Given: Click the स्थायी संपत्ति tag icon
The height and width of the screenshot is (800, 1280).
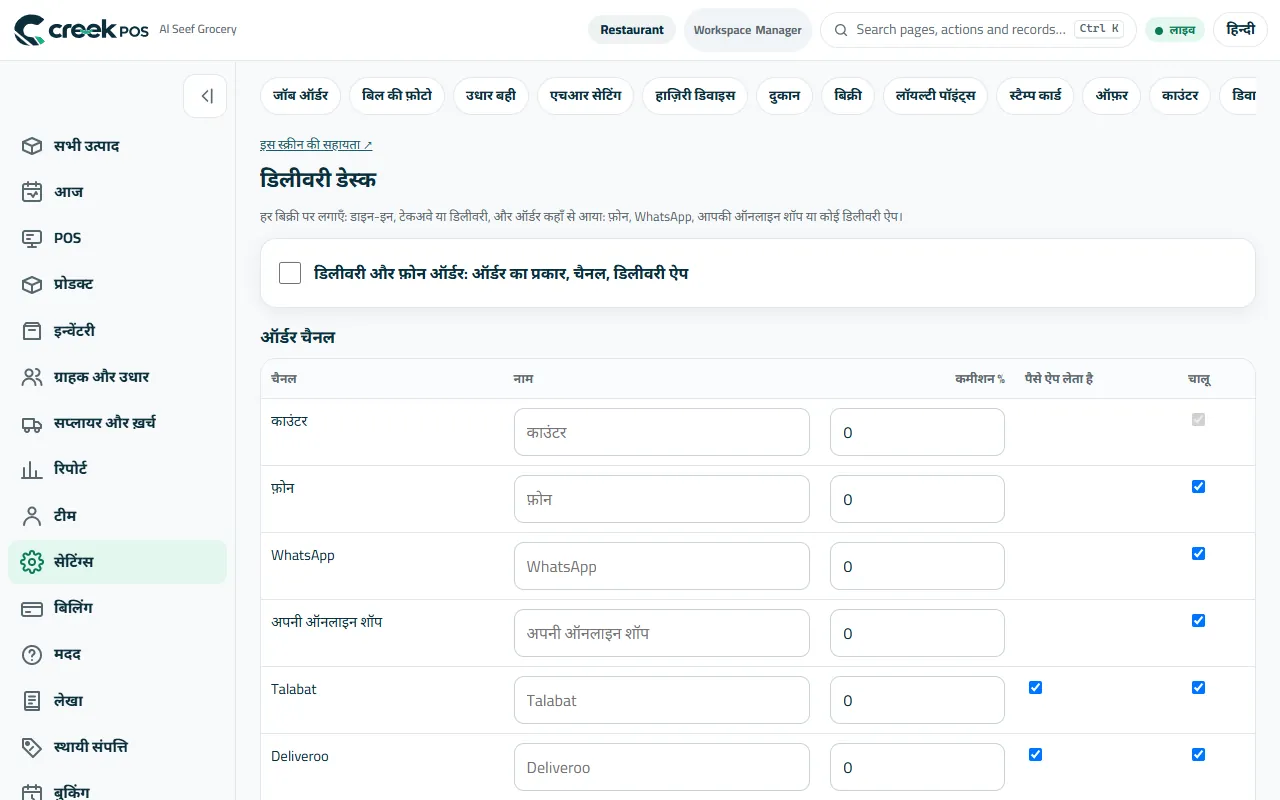Looking at the screenshot, I should (x=32, y=747).
